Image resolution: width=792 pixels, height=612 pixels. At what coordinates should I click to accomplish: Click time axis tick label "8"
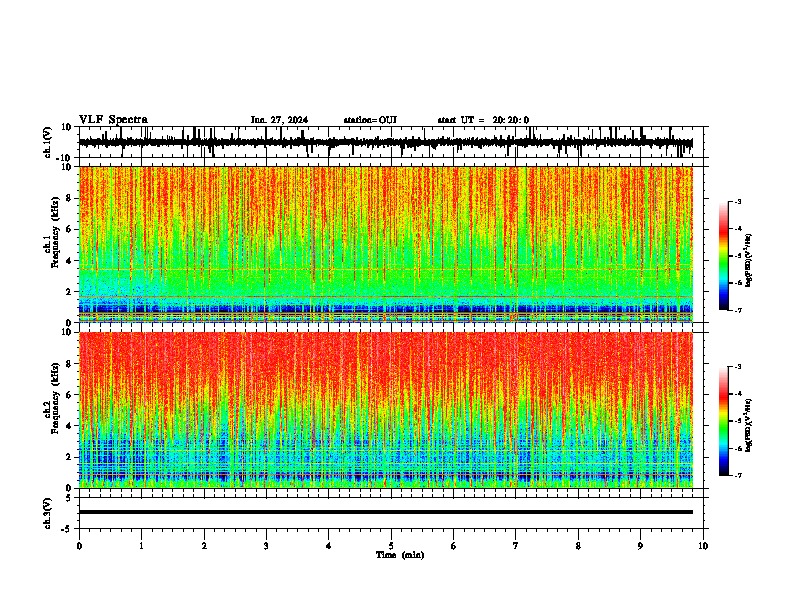(x=578, y=546)
